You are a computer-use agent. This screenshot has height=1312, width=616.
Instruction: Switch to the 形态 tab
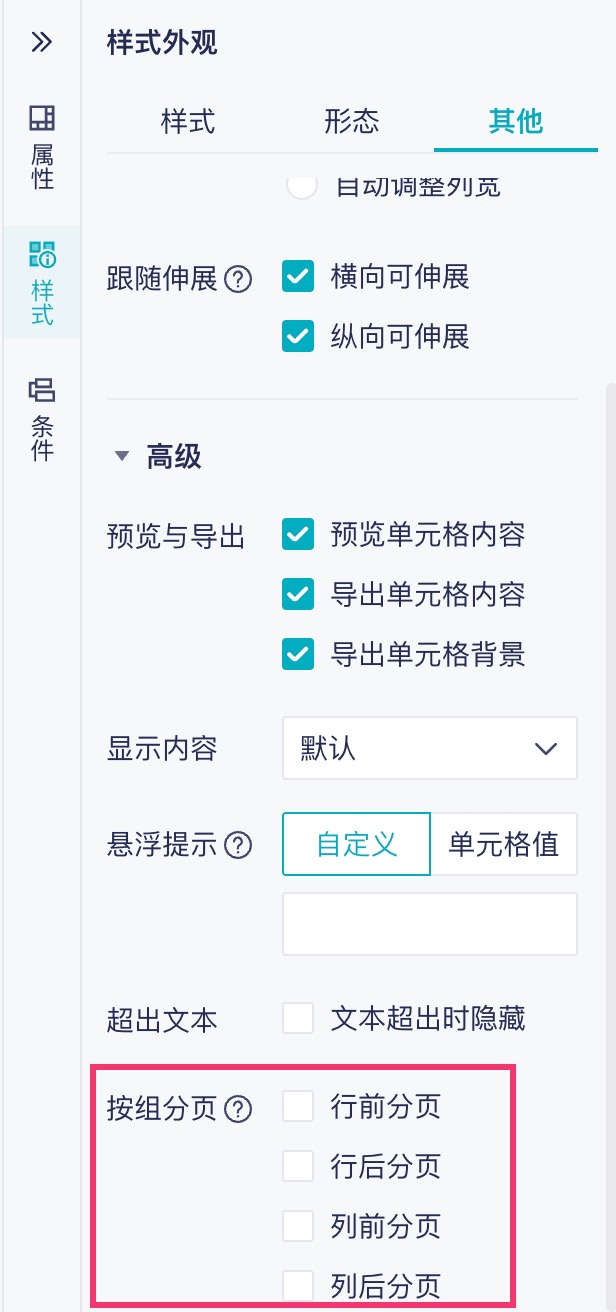pos(352,121)
